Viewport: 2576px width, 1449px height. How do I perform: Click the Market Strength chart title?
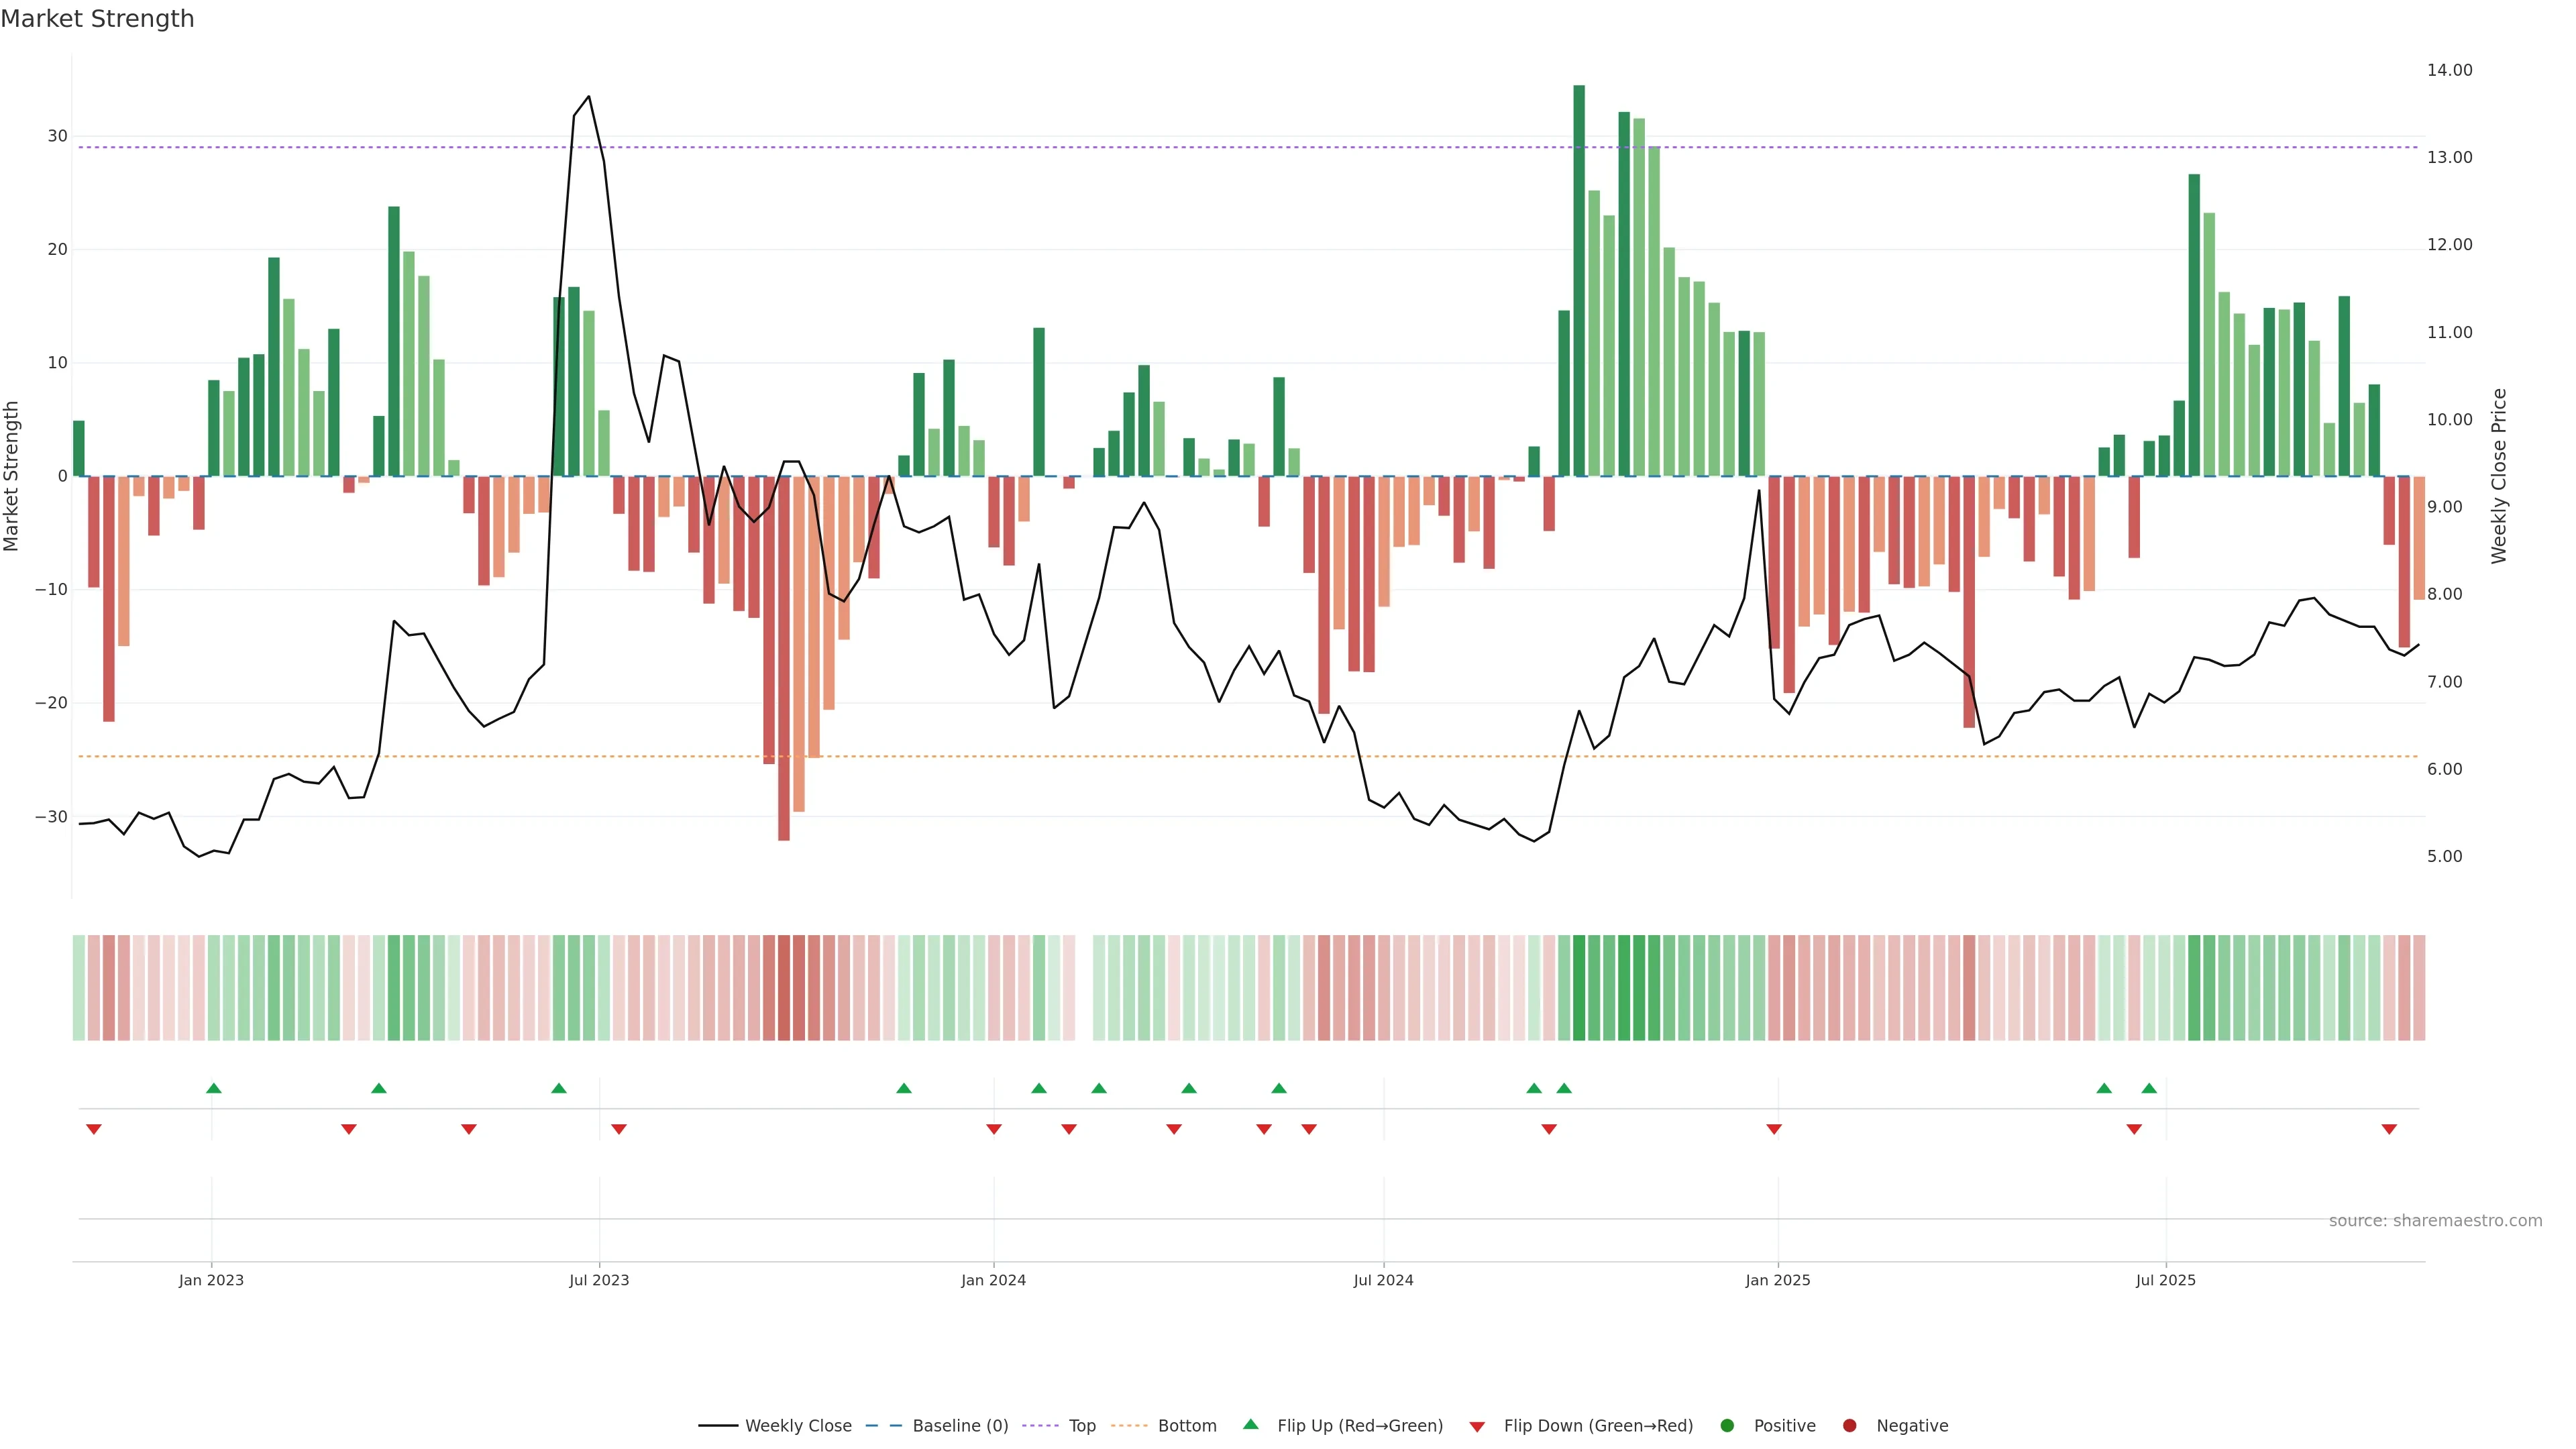tap(97, 19)
